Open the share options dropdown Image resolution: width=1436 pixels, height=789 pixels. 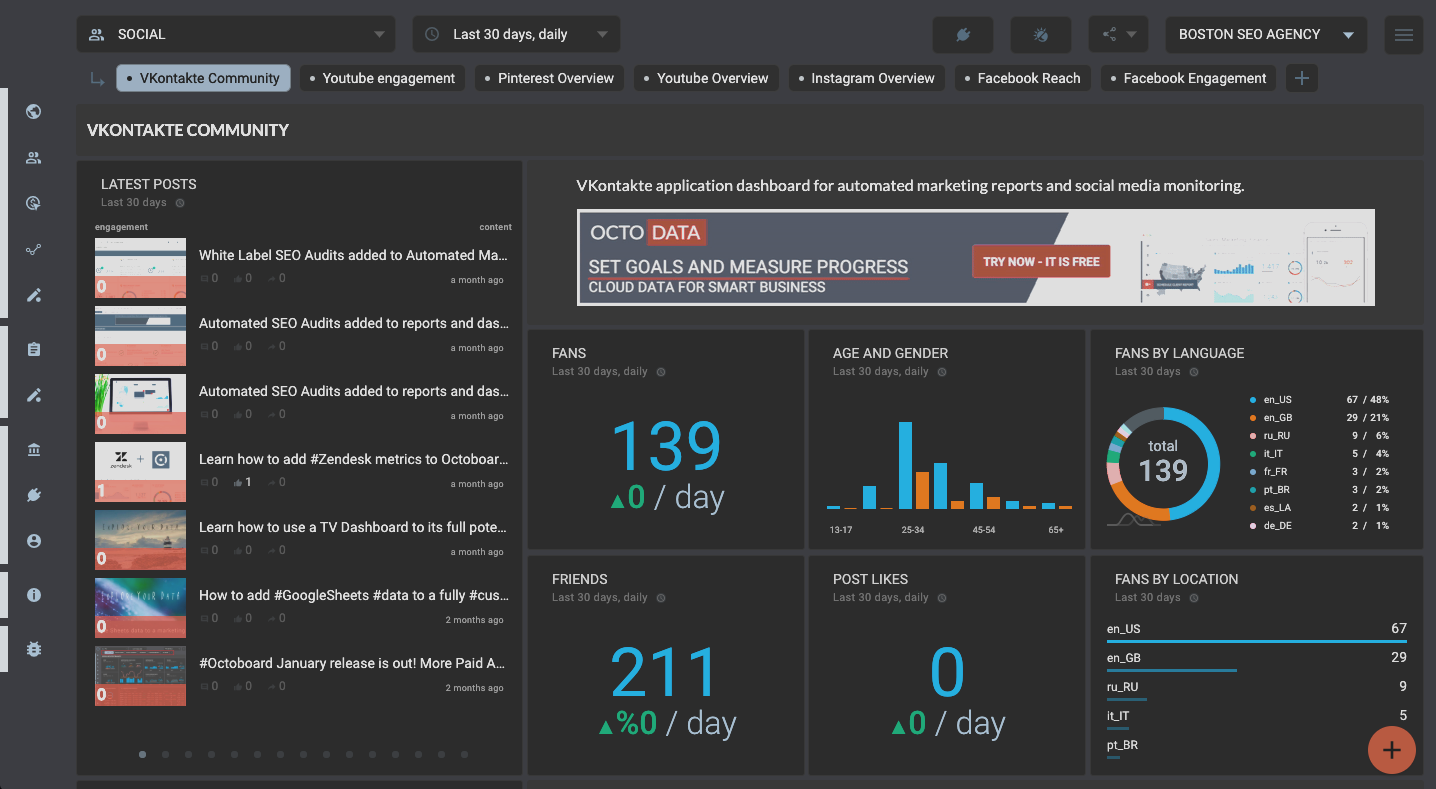pos(1118,34)
